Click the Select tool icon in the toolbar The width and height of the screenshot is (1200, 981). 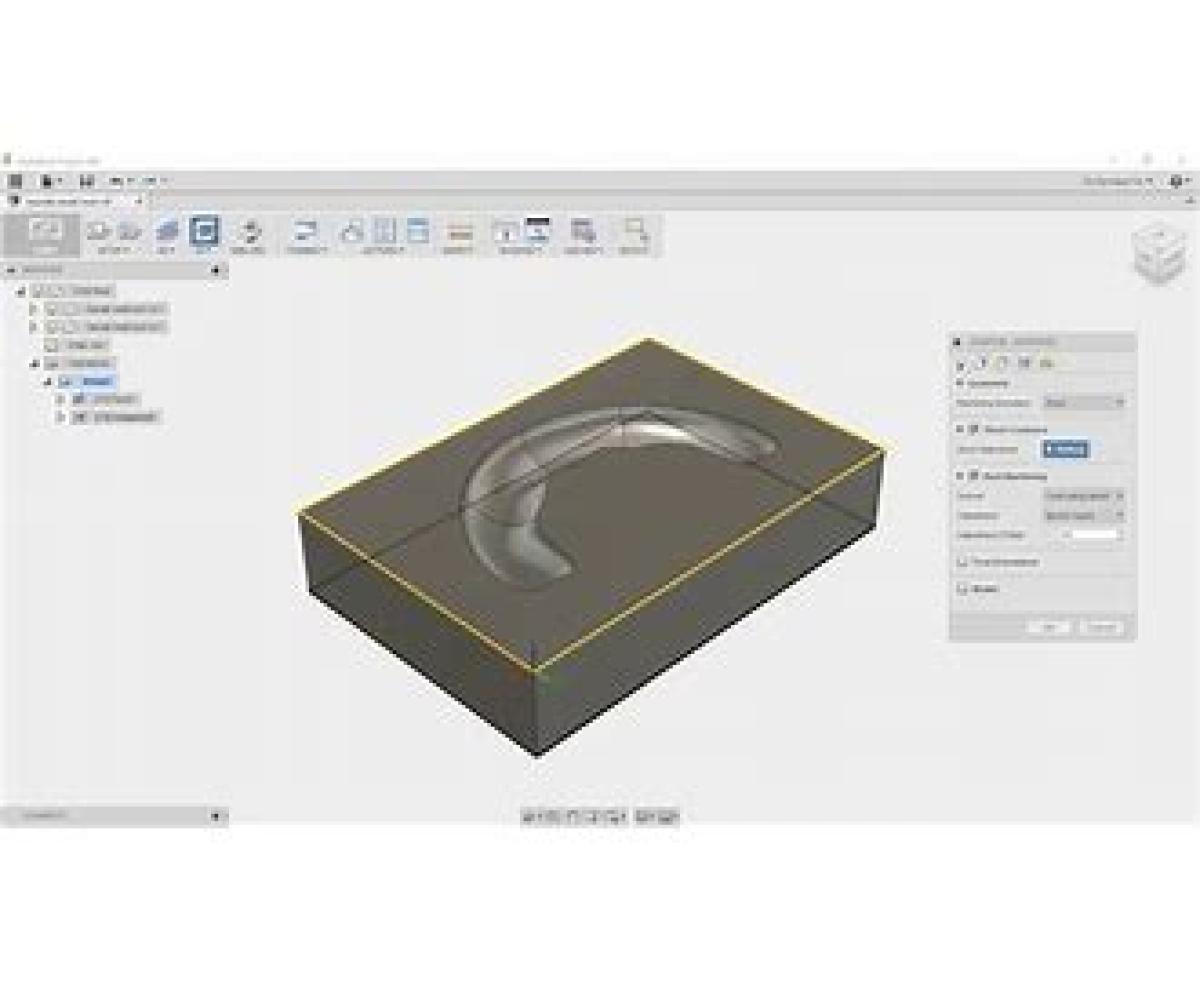point(633,232)
